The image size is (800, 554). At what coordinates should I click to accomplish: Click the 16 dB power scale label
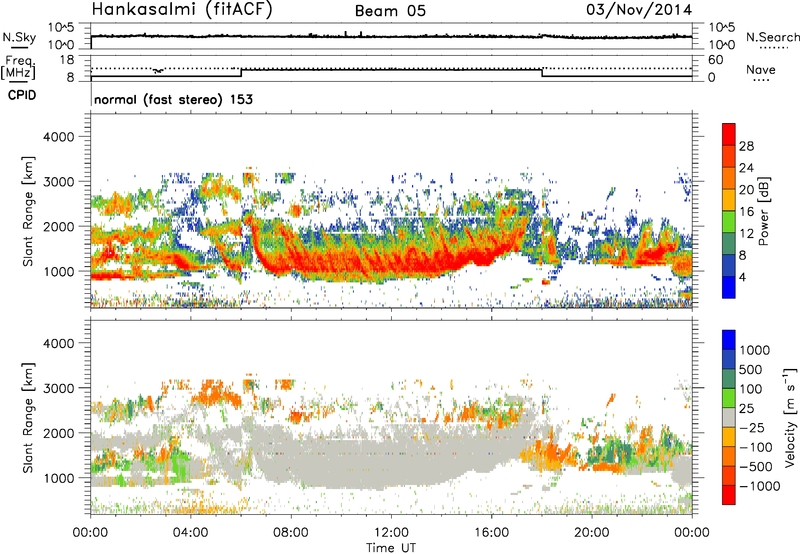coord(746,212)
